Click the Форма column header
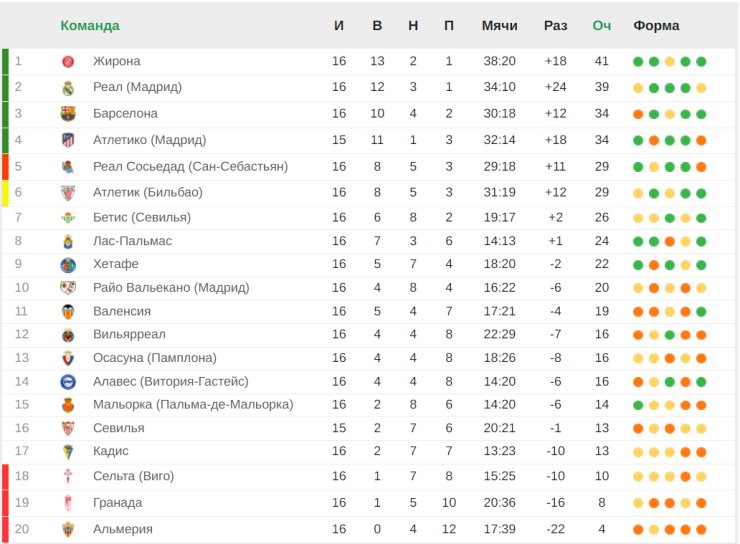 (x=656, y=26)
